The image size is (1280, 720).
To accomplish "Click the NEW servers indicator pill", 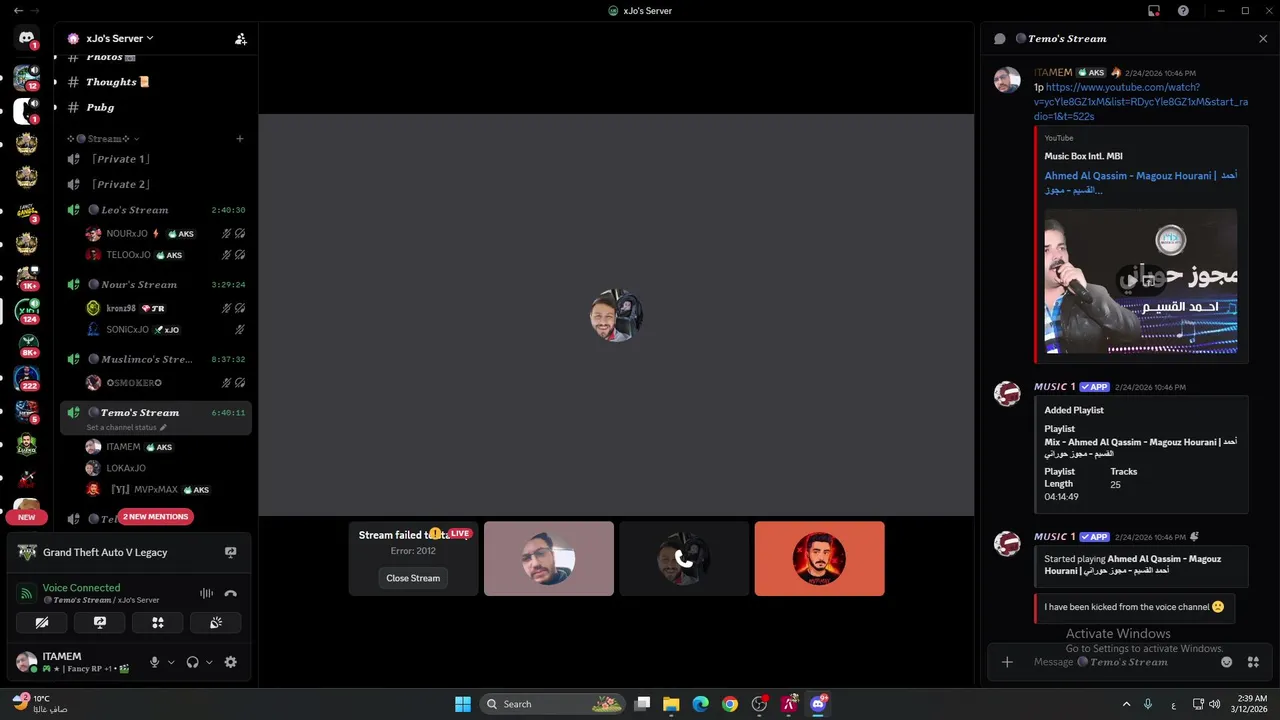I will tap(27, 517).
